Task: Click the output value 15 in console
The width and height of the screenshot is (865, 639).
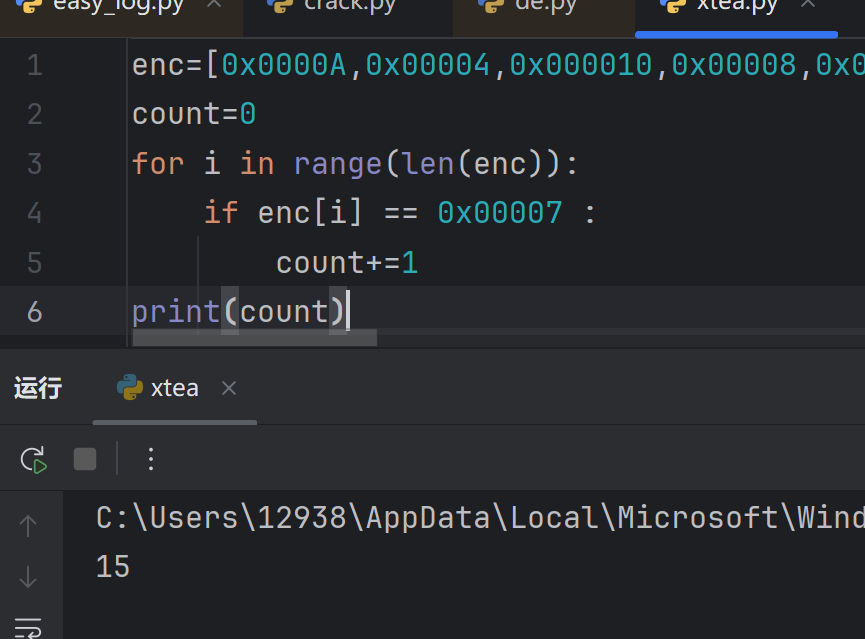Action: click(113, 567)
